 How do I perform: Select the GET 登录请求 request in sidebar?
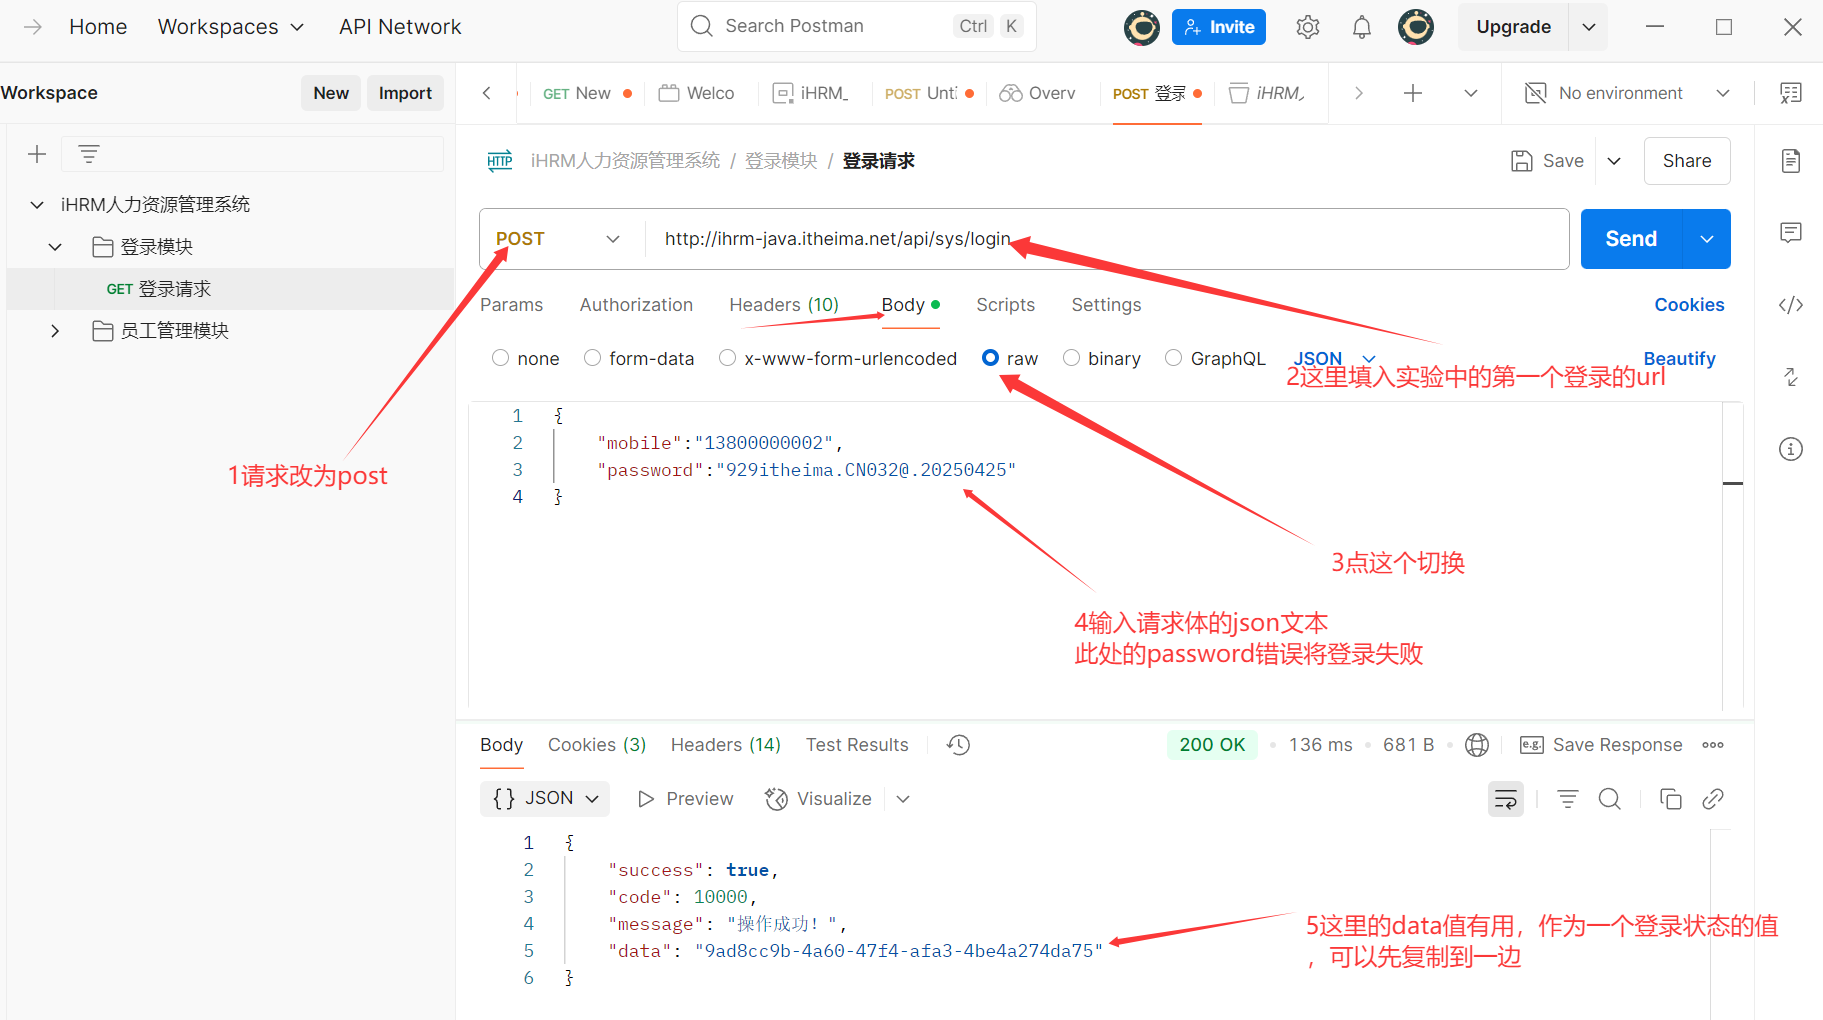point(230,289)
